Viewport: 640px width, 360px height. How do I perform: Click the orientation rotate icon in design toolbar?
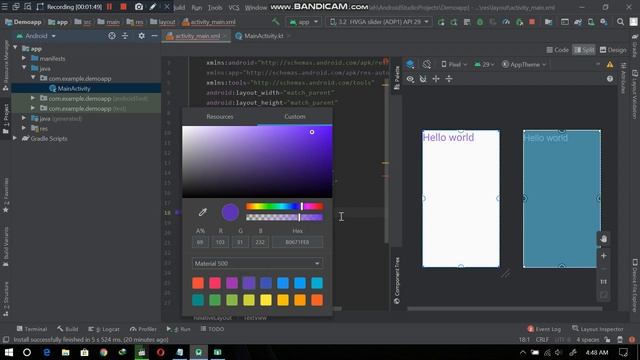pos(427,64)
